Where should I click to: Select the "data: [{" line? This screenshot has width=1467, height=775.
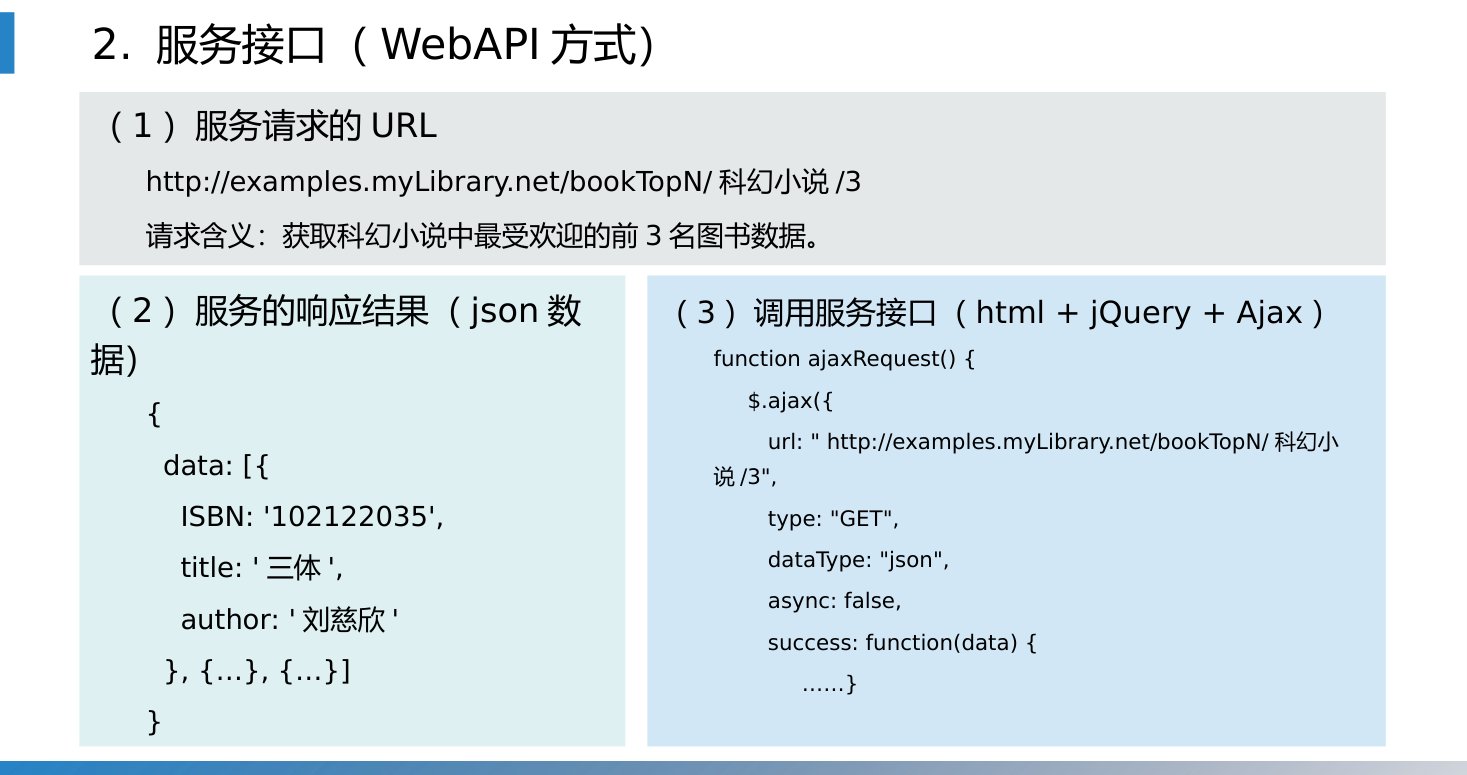(x=216, y=466)
